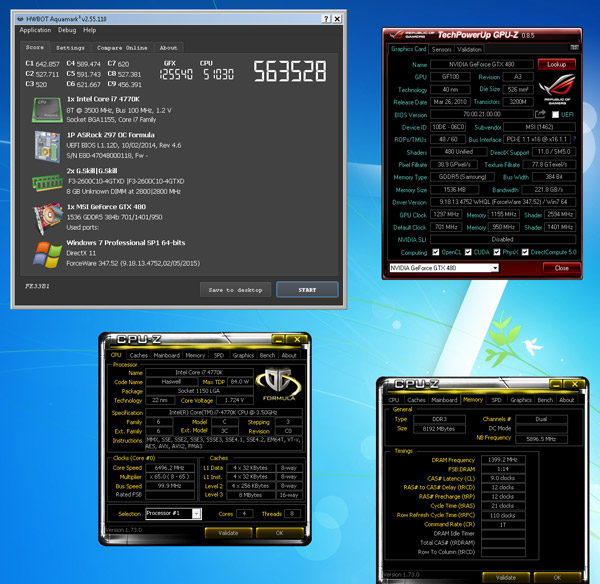Screen dimensions: 600x584
Task: Minimize the CPU-Z memory window
Action: click(x=557, y=384)
